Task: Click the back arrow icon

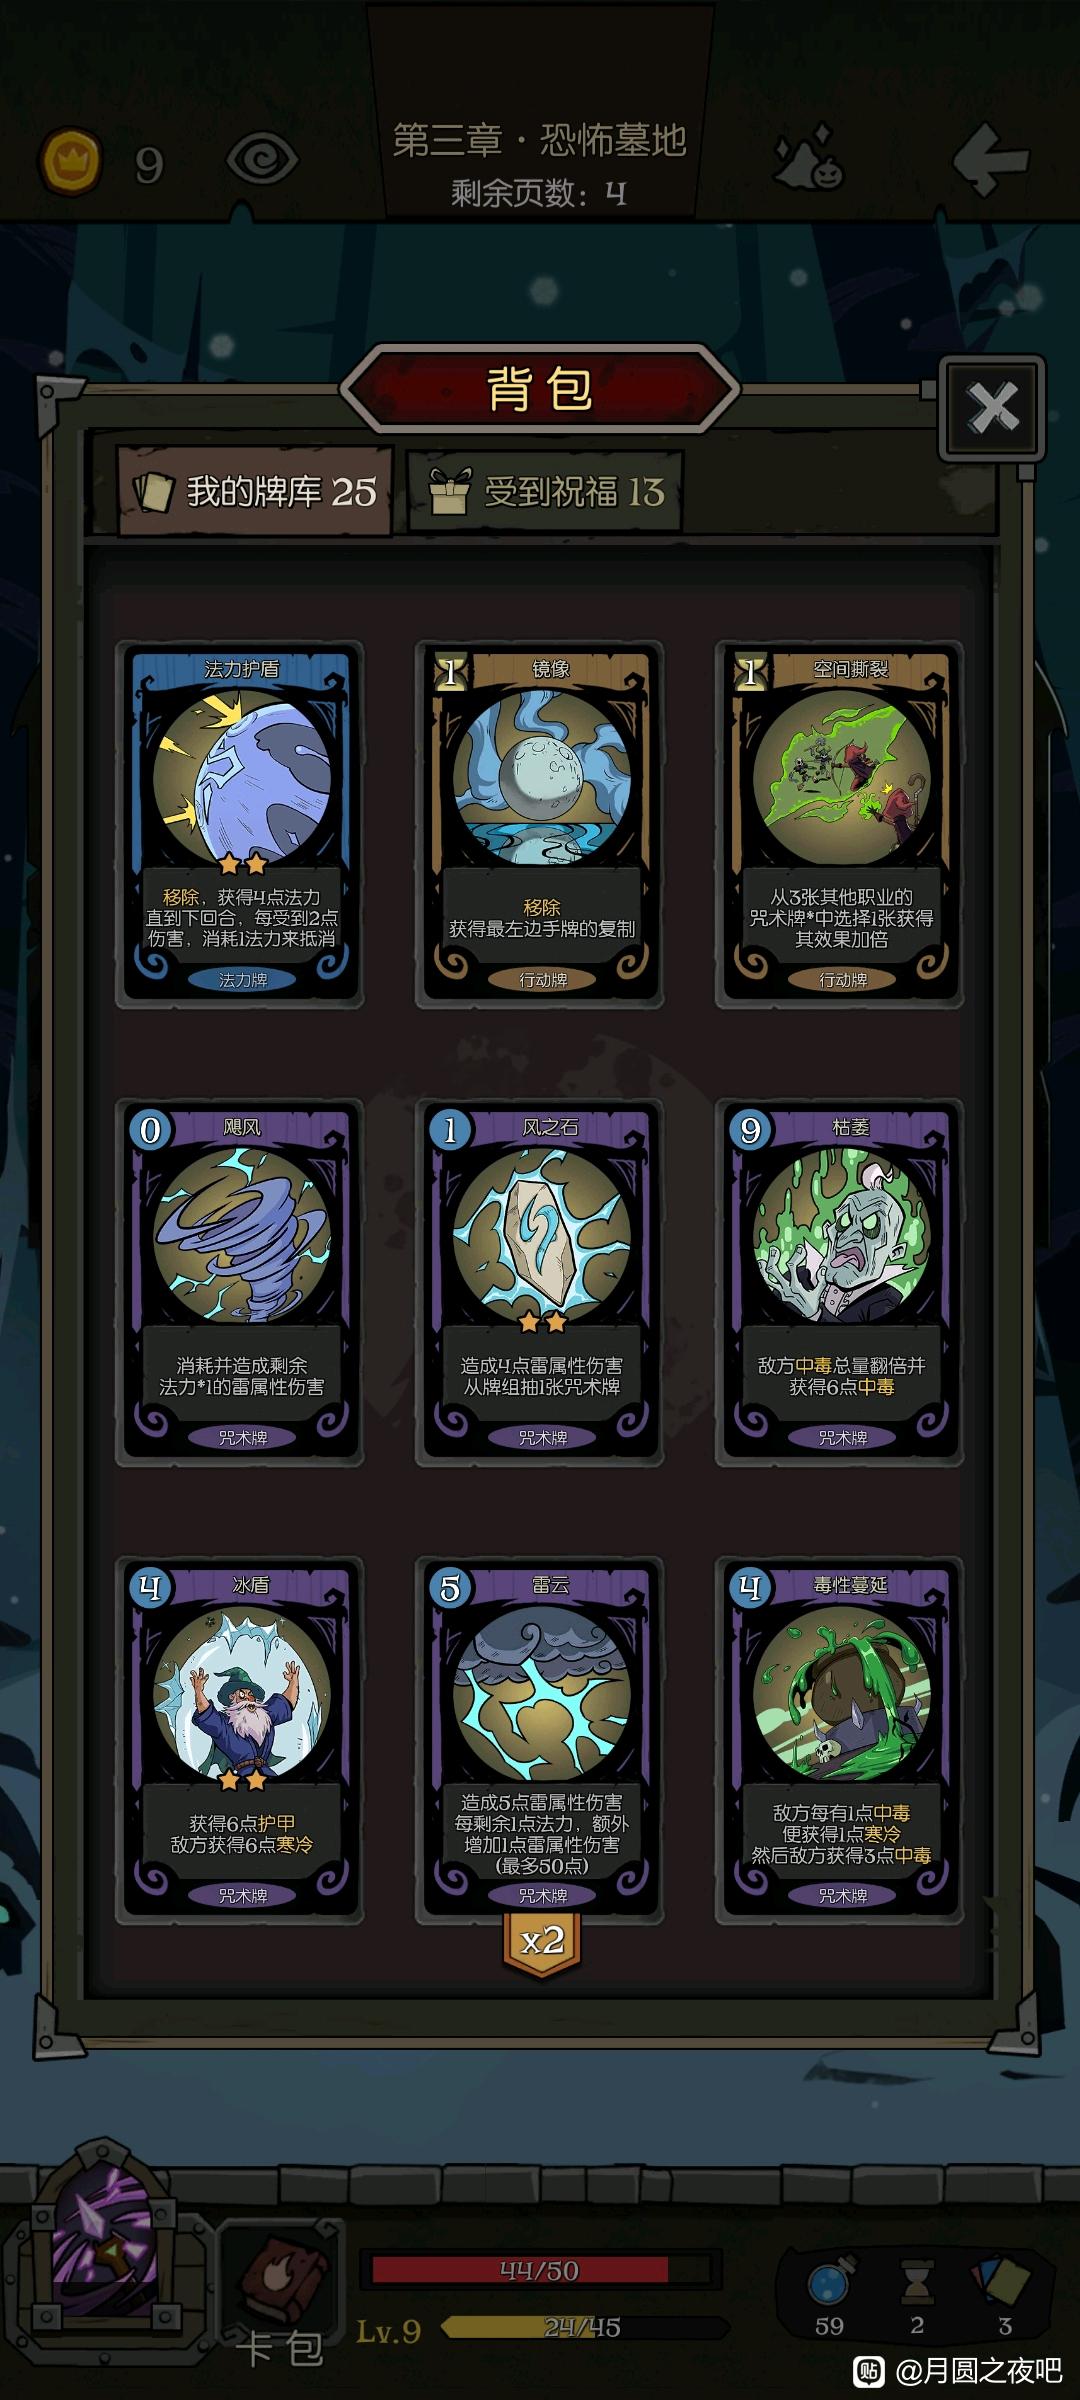Action: pos(990,160)
